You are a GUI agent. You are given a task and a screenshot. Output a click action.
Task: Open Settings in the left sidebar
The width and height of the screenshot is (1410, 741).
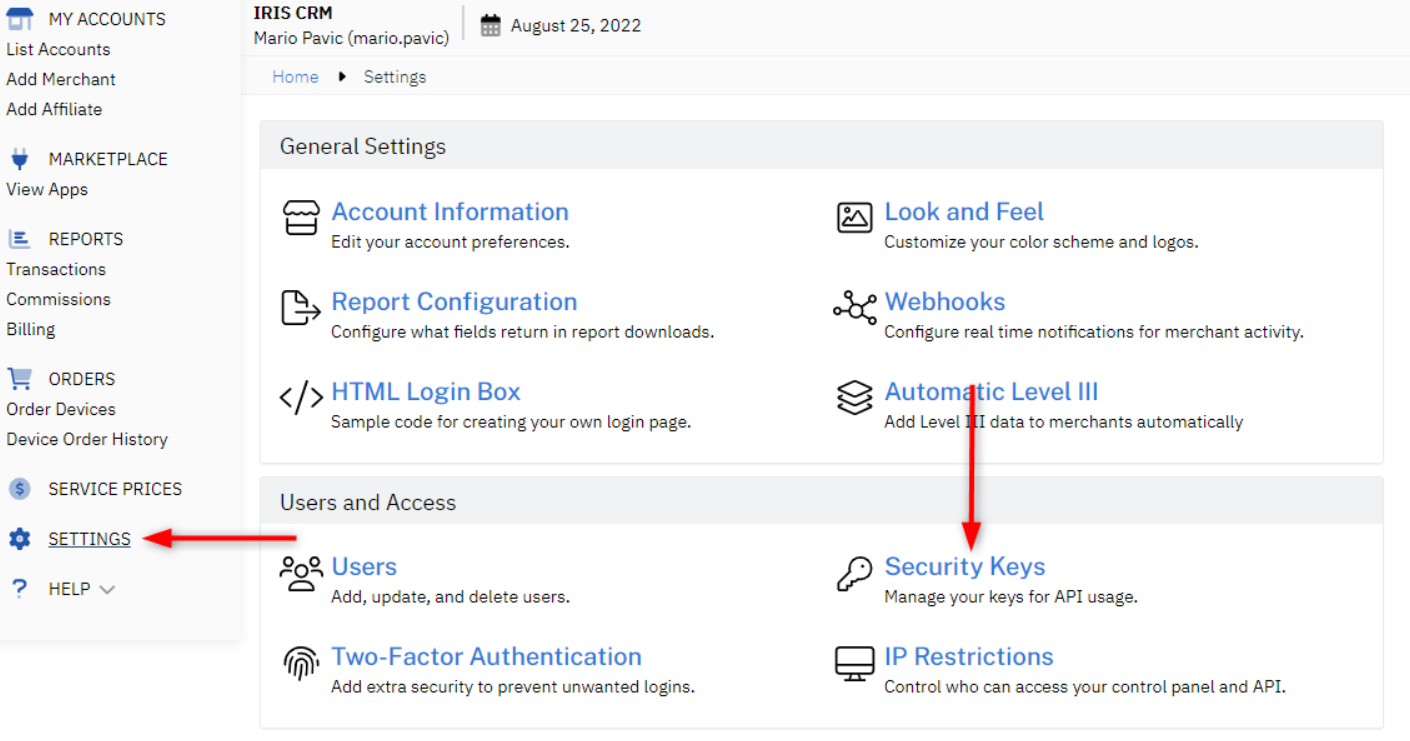[89, 539]
